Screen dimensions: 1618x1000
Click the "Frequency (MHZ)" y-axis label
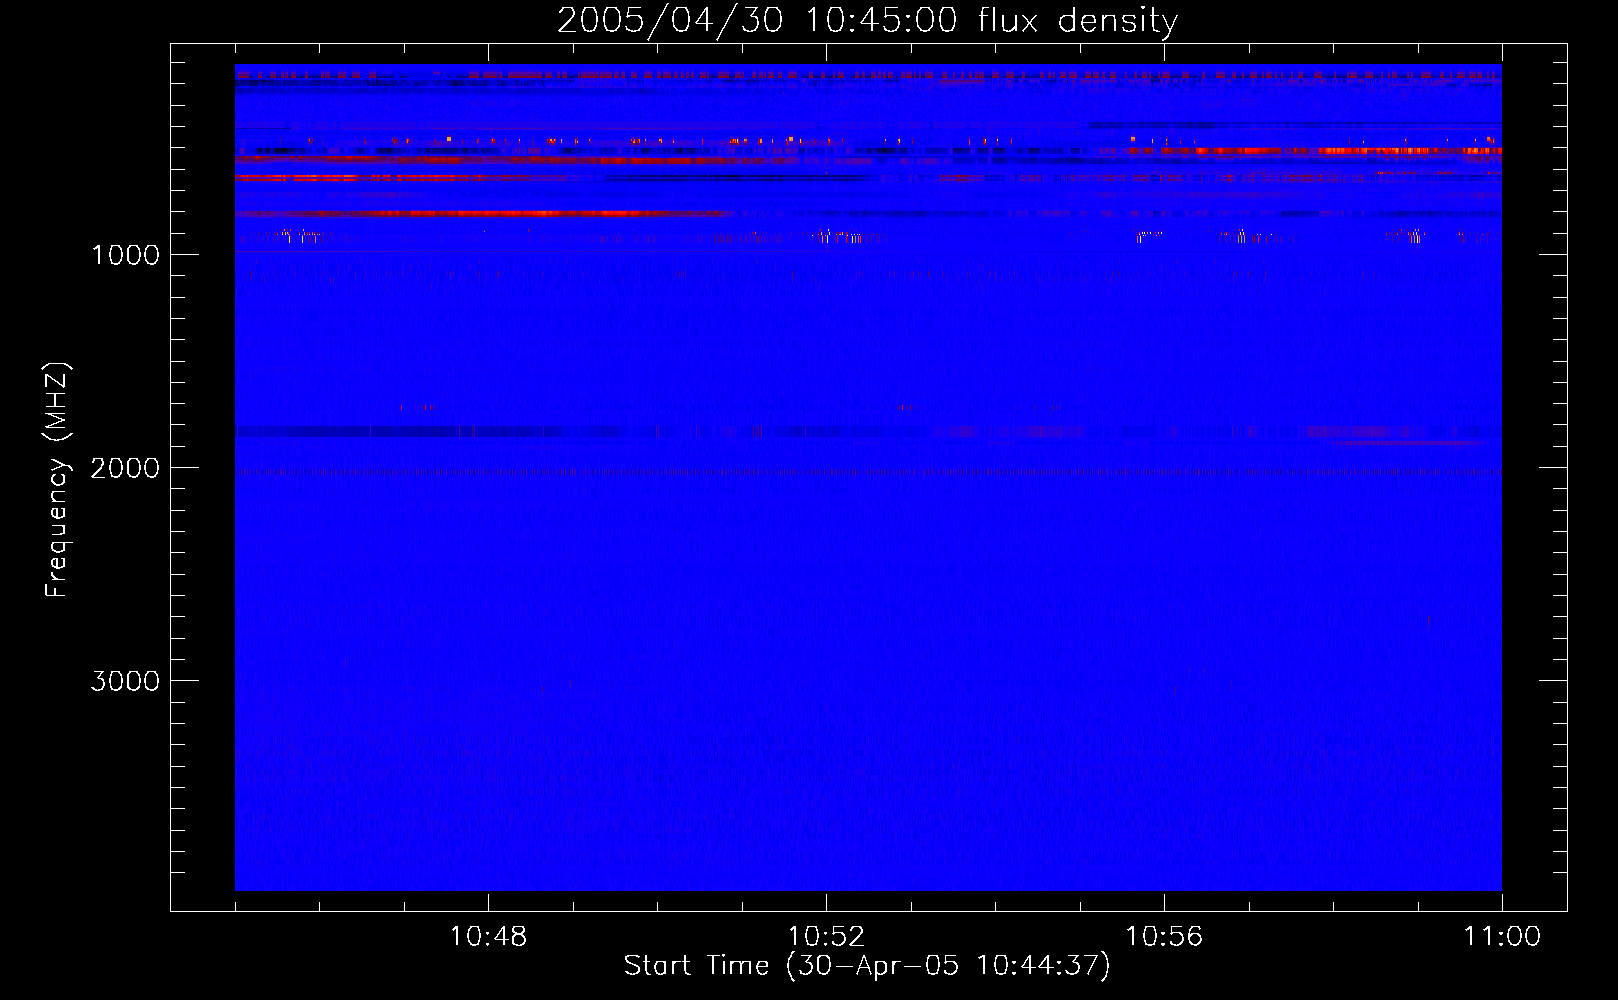(x=57, y=480)
